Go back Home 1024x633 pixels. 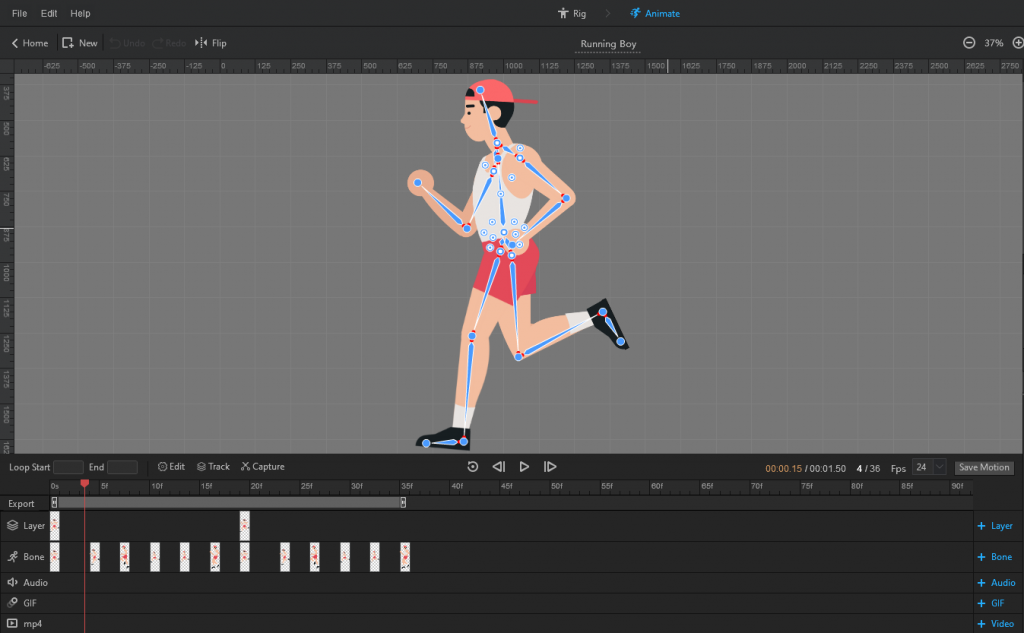[29, 43]
